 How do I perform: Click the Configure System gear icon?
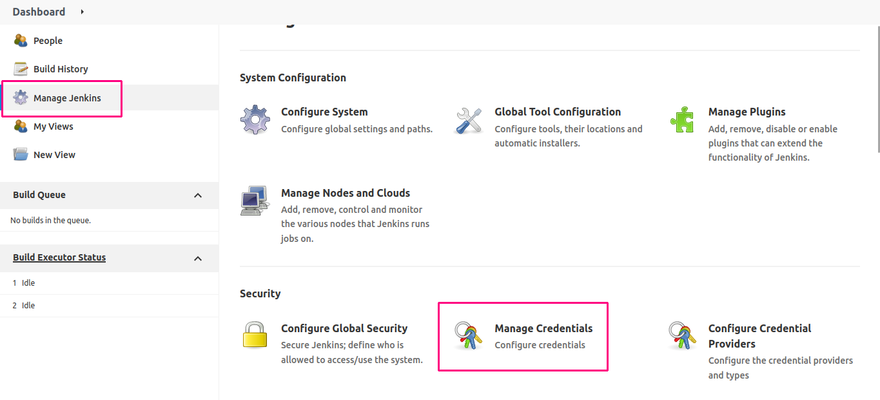click(x=255, y=119)
